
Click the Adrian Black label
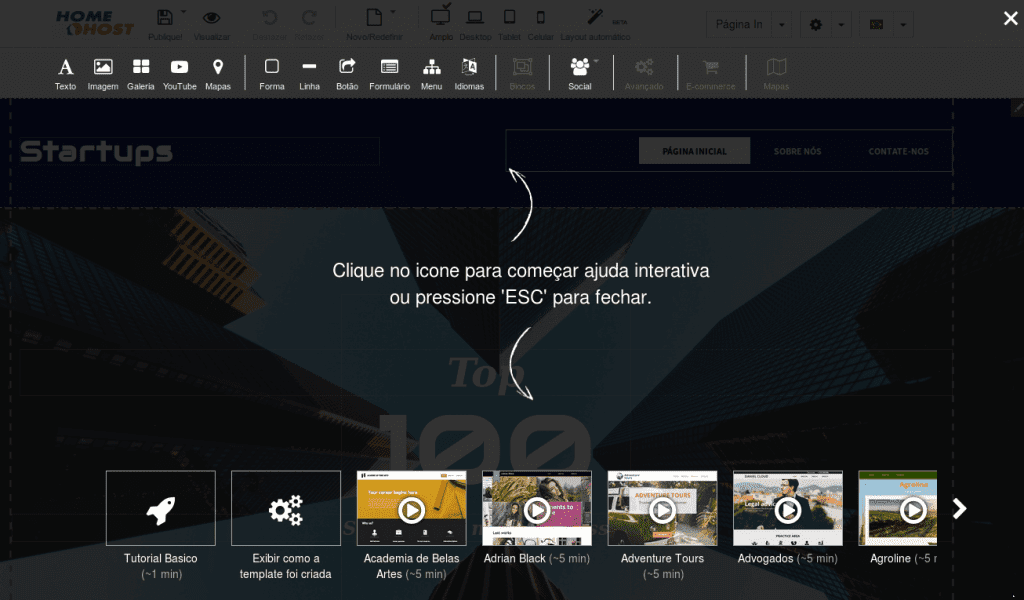[x=515, y=558]
